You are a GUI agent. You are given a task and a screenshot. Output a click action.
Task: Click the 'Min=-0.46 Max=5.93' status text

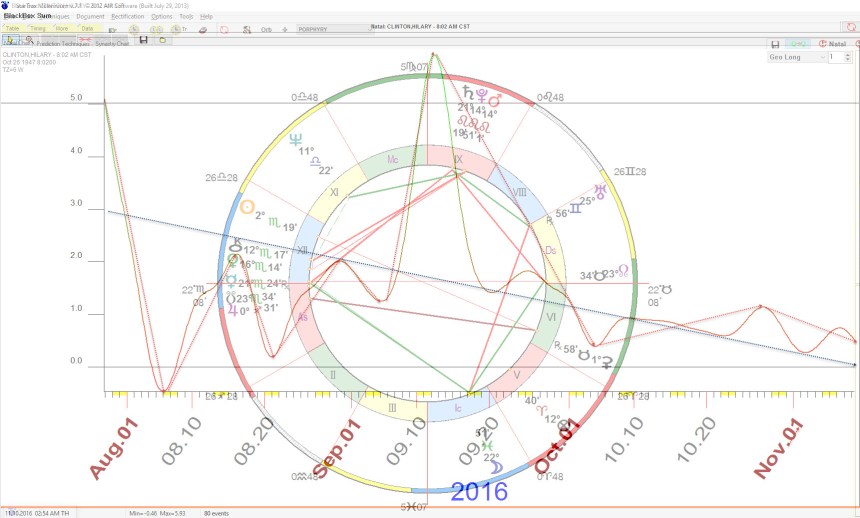tap(157, 514)
